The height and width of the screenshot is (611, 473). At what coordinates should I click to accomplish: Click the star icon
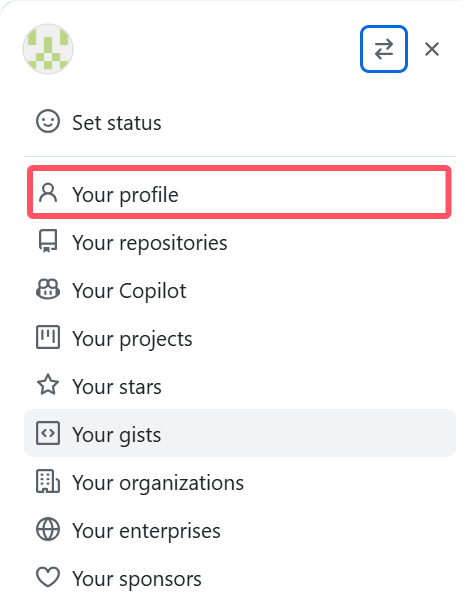click(48, 385)
